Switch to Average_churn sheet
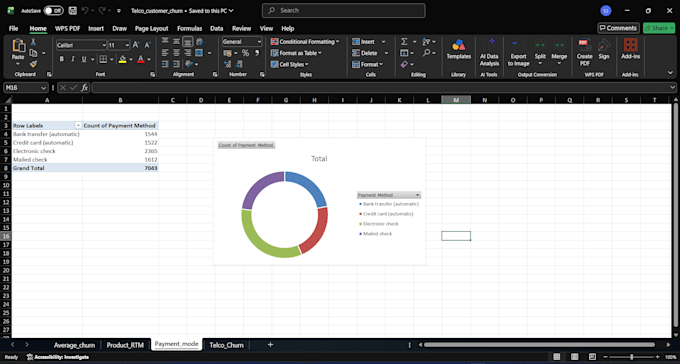Image resolution: width=680 pixels, height=364 pixels. coord(74,345)
